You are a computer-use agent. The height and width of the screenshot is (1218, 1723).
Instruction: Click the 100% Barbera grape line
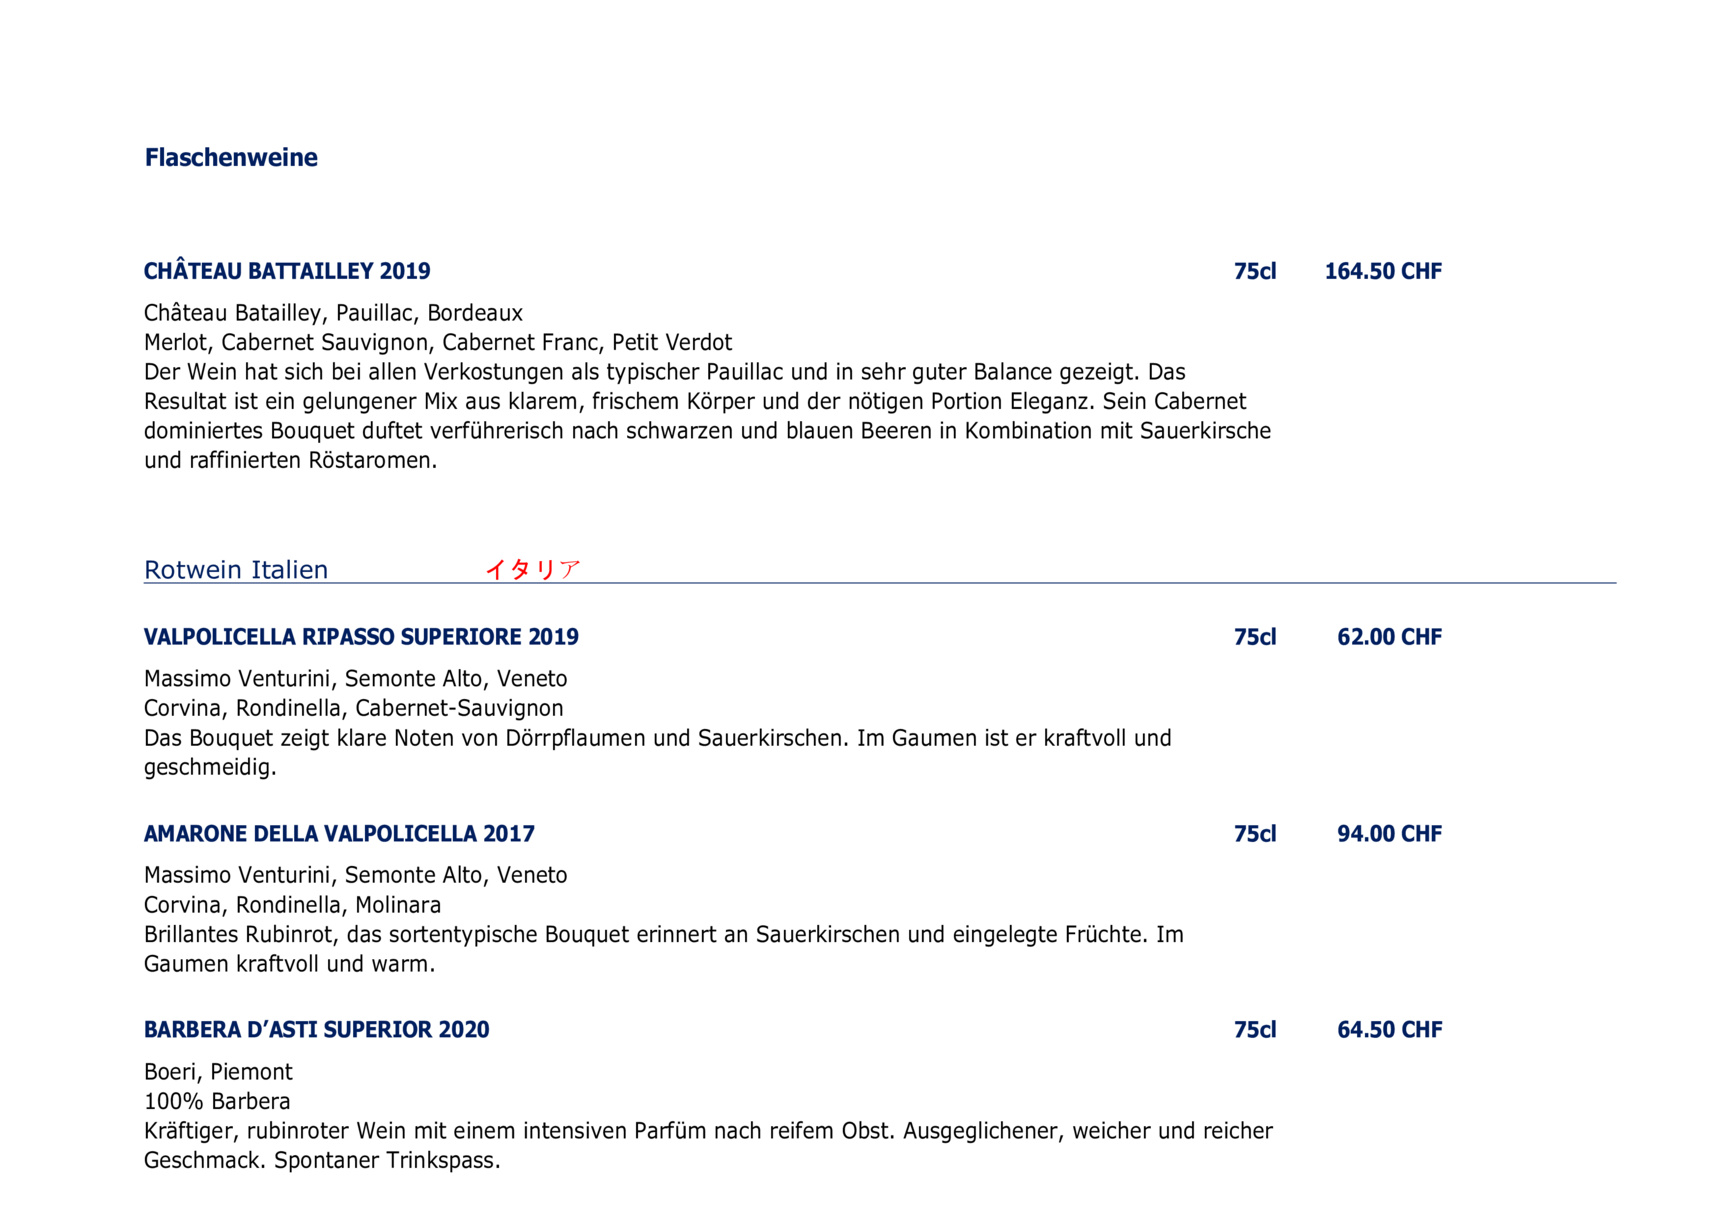pos(217,1101)
